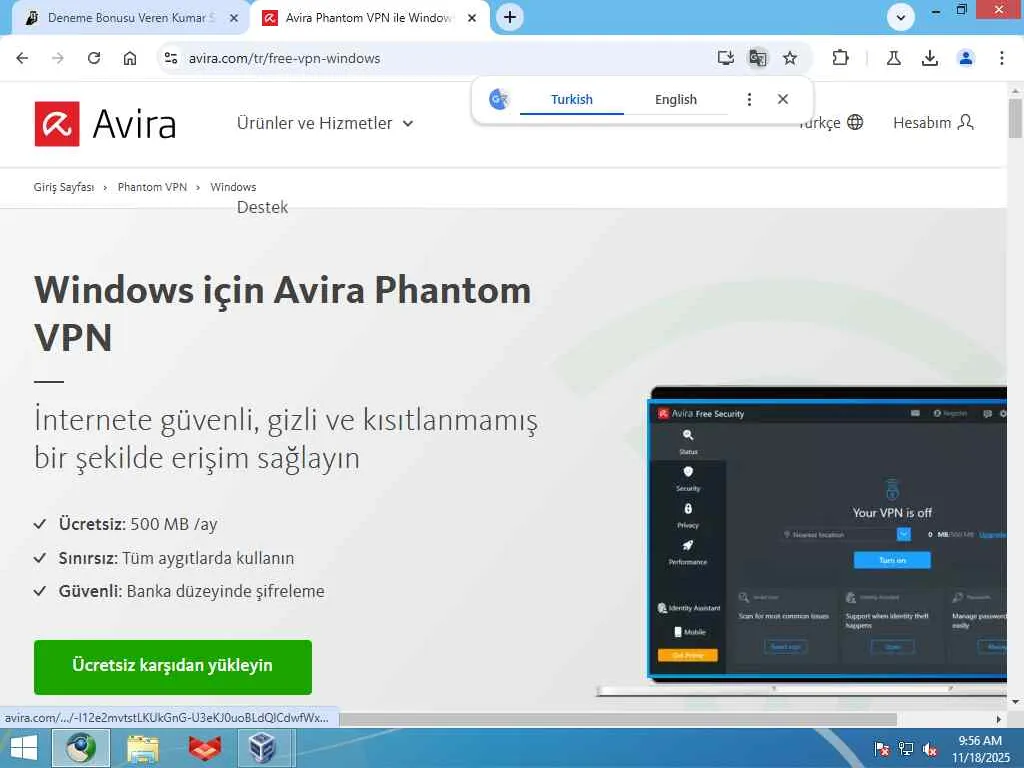Image resolution: width=1024 pixels, height=768 pixels.
Task: Click the horizontal scrollbar at bottom
Action: (x=617, y=719)
